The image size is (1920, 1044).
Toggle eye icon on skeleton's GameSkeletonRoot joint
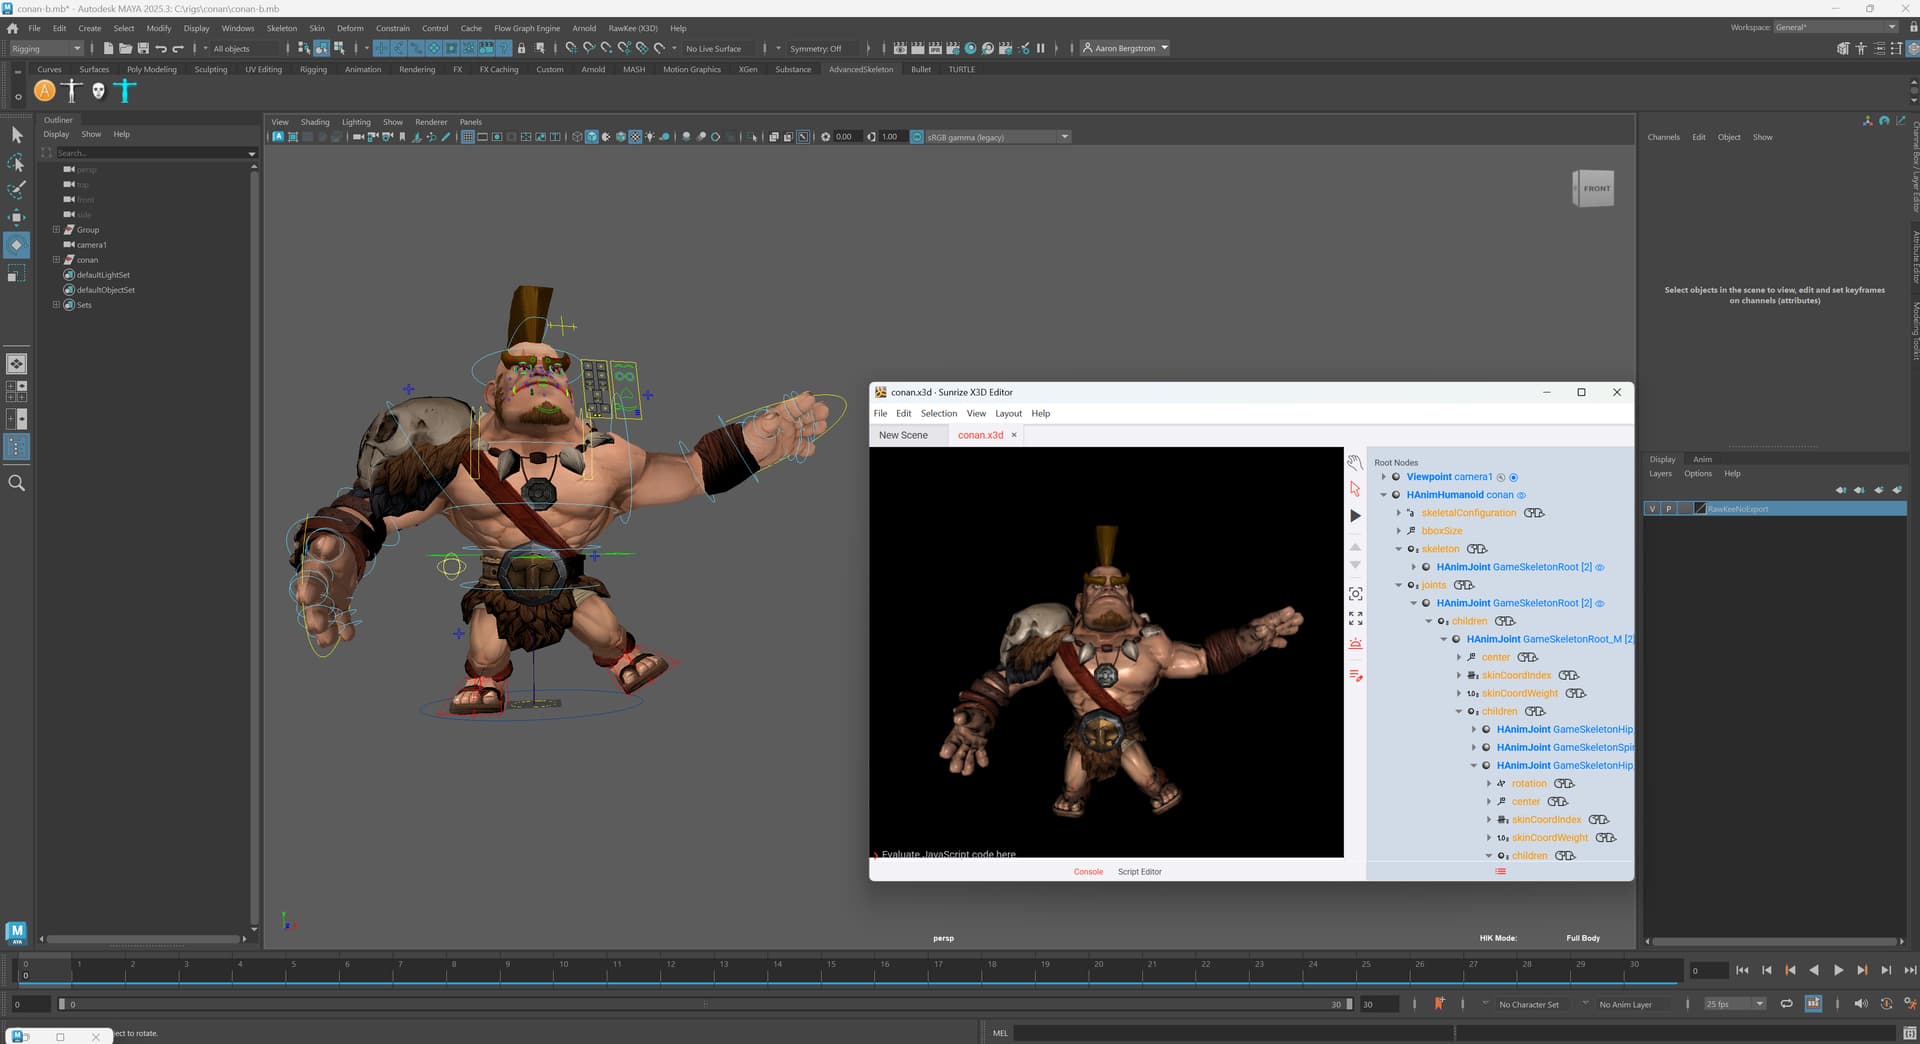point(1600,567)
